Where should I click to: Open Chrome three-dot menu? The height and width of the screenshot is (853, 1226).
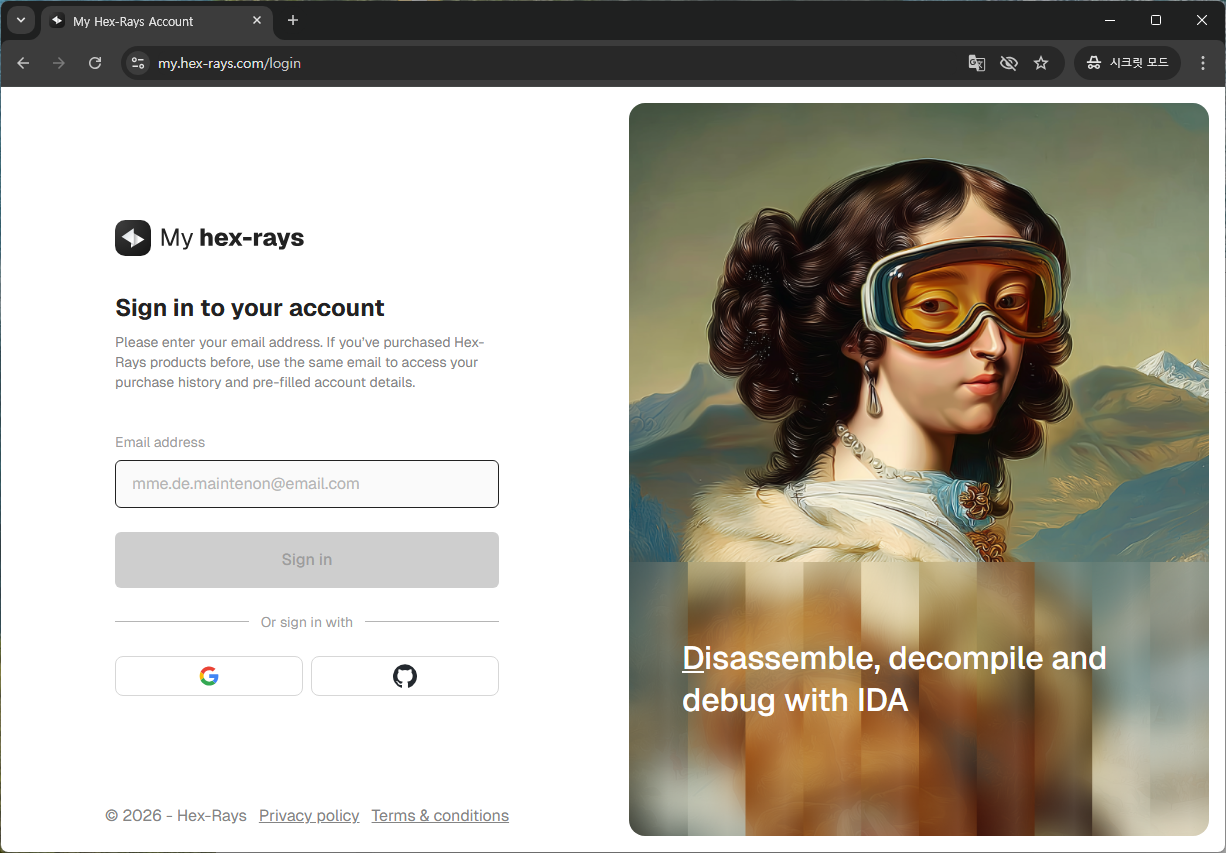click(x=1203, y=63)
